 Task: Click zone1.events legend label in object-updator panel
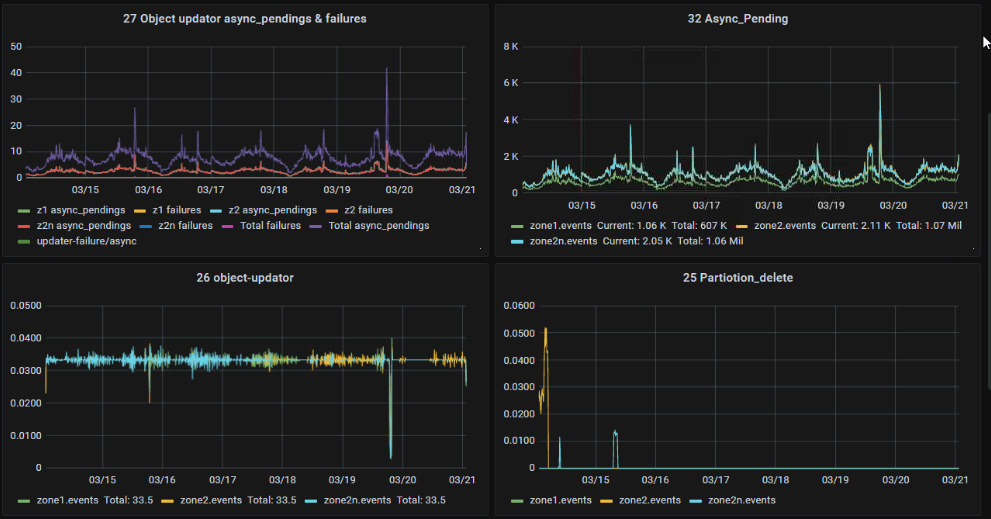pyautogui.click(x=69, y=500)
